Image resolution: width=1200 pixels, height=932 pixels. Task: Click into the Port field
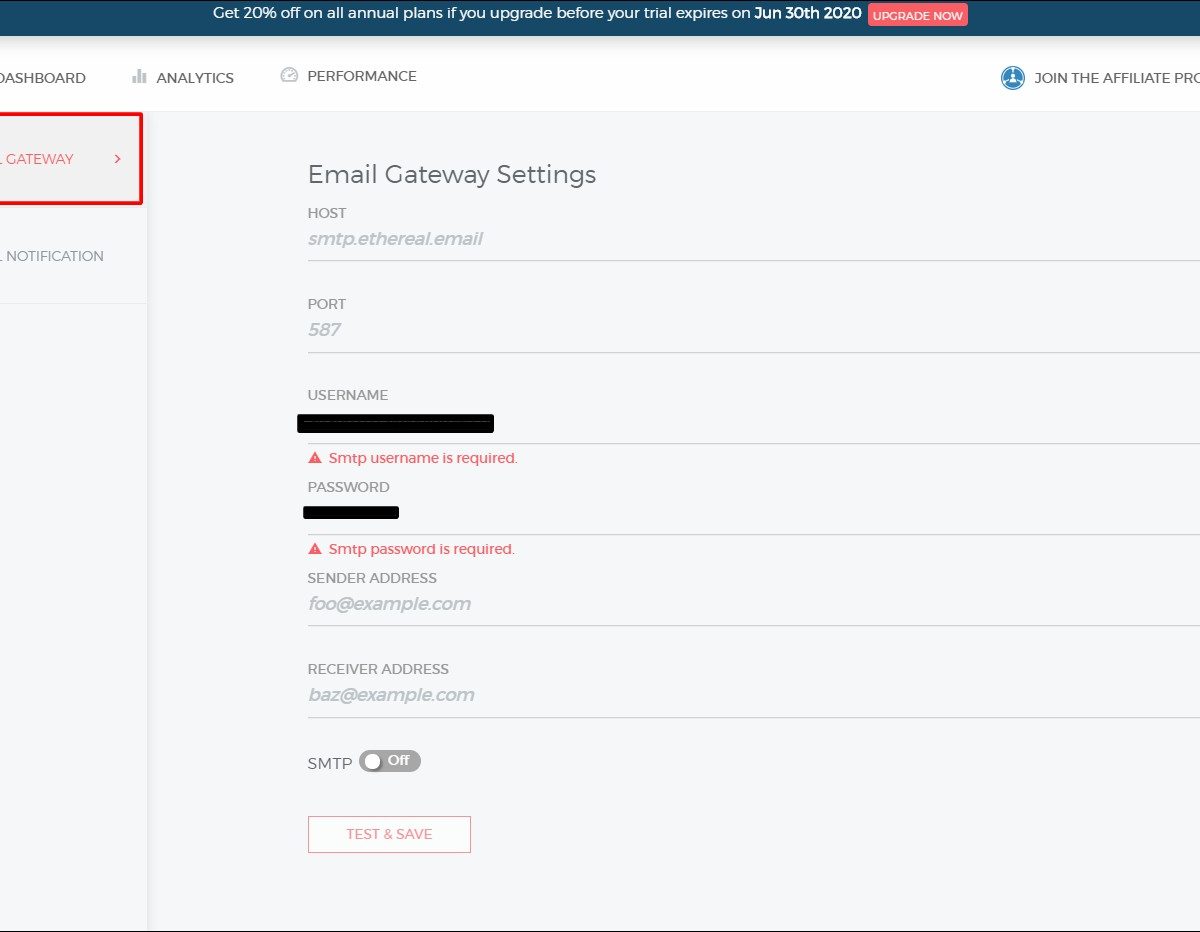[750, 330]
